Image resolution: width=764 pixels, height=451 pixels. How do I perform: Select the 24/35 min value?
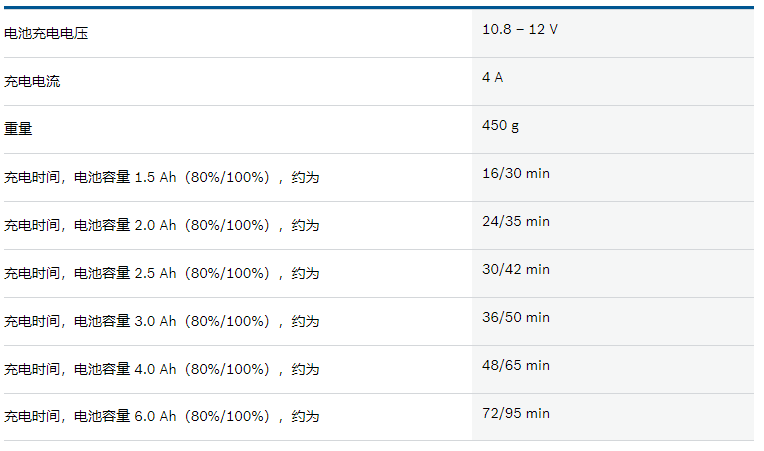tap(516, 221)
